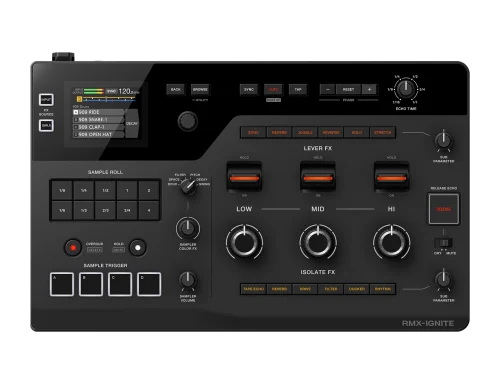Toggle the red AUTO button
The image size is (500, 383).
[273, 90]
